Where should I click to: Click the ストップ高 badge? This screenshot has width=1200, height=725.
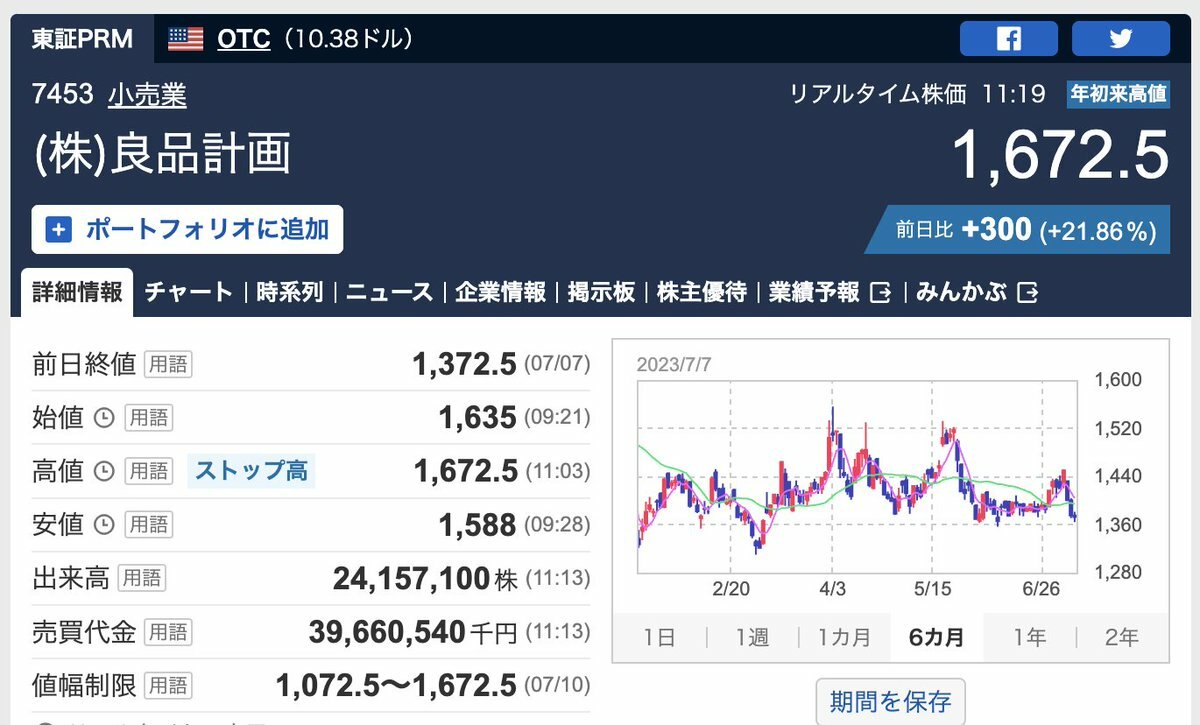251,471
